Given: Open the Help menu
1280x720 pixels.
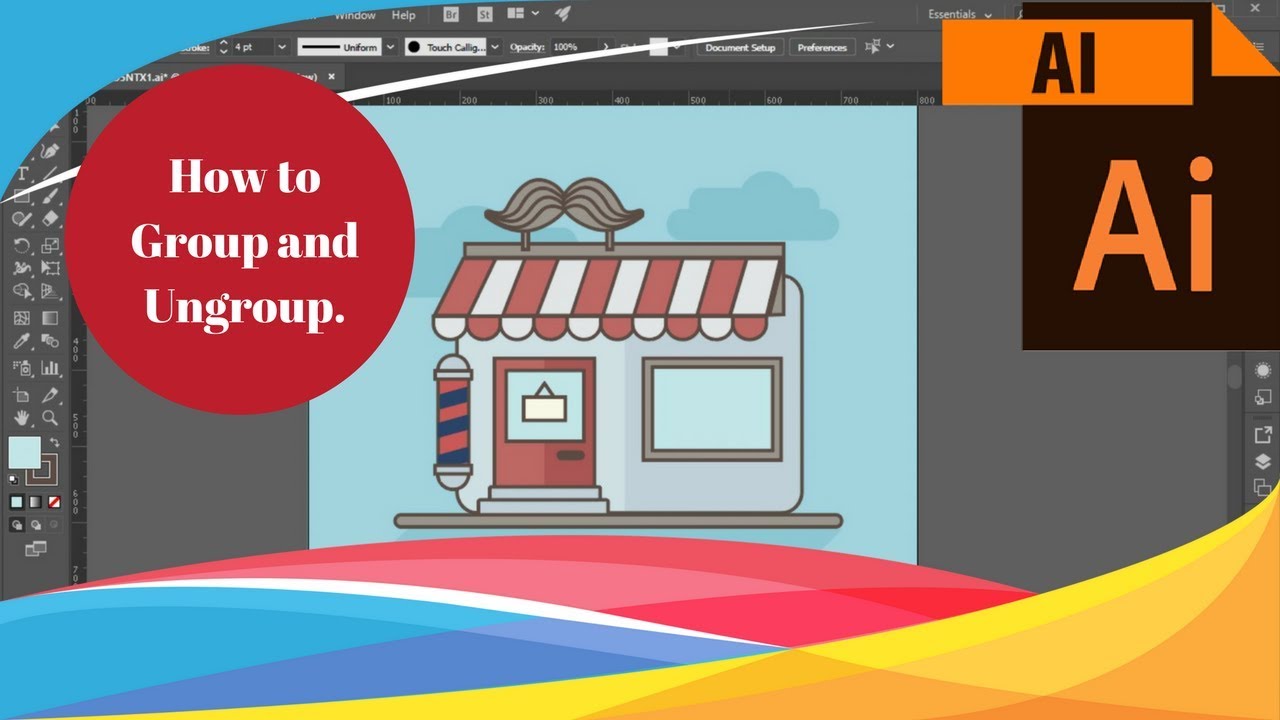Looking at the screenshot, I should click(403, 15).
